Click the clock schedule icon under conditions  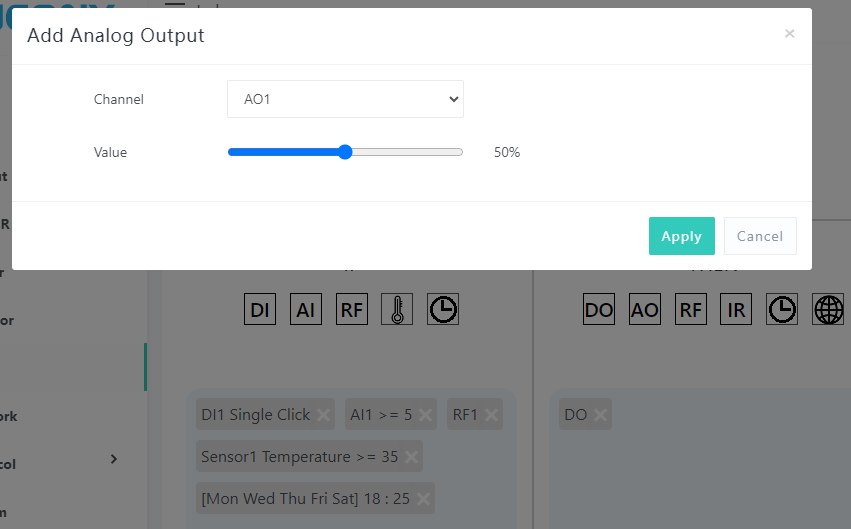click(x=443, y=310)
